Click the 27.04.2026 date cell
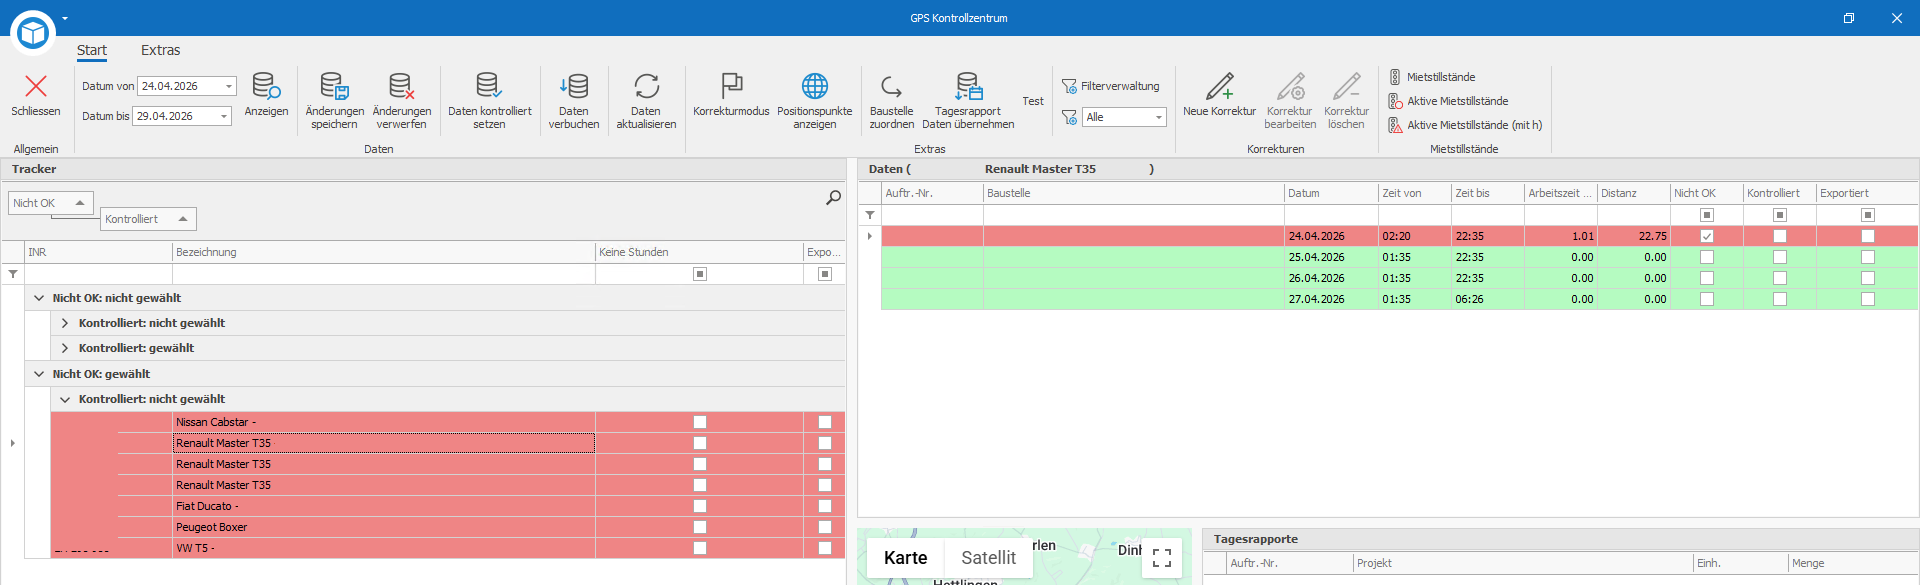Image resolution: width=1920 pixels, height=585 pixels. point(1330,299)
